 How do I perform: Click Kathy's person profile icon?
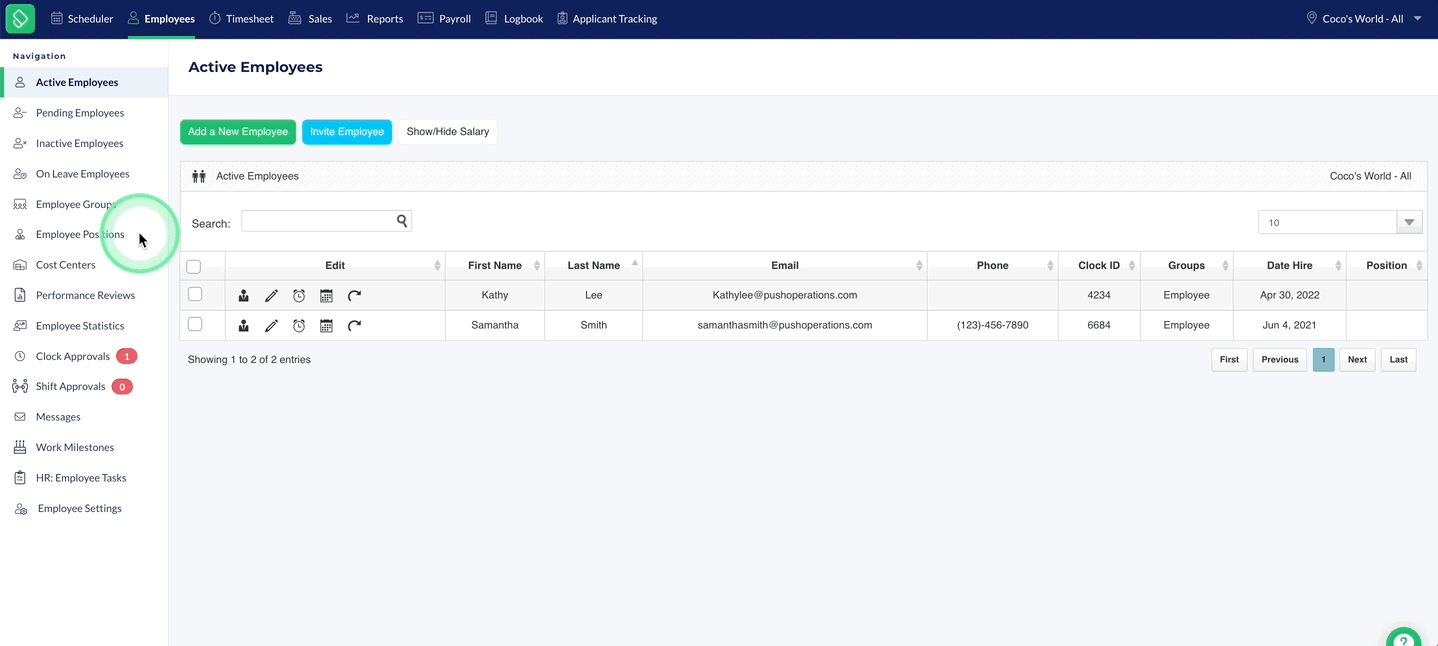pos(243,296)
